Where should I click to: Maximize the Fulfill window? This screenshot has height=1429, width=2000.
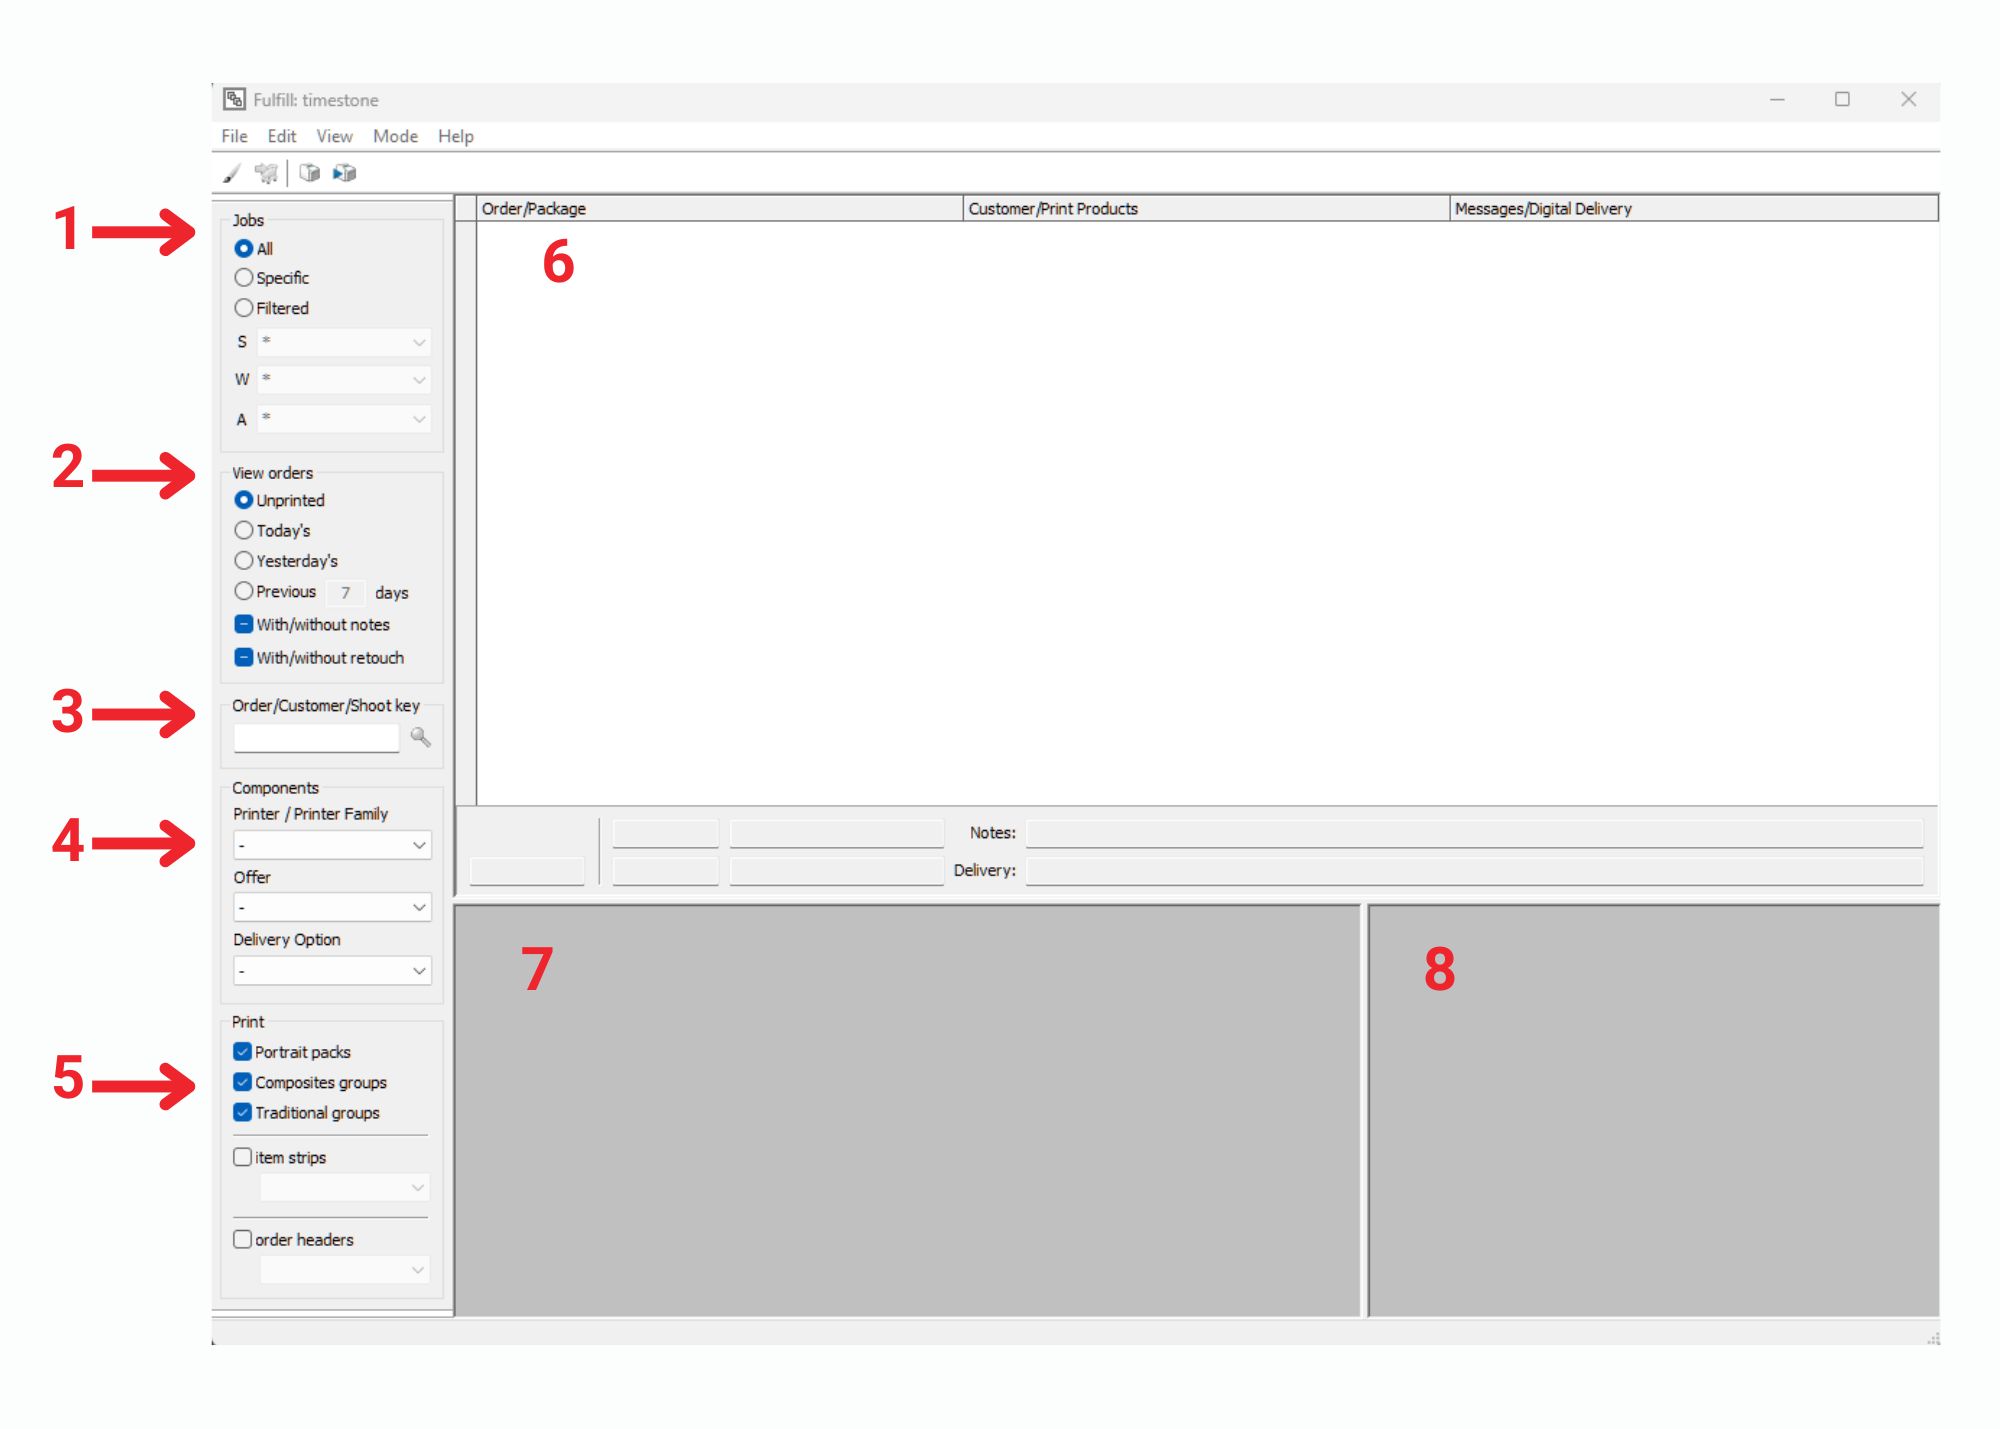pos(1842,99)
